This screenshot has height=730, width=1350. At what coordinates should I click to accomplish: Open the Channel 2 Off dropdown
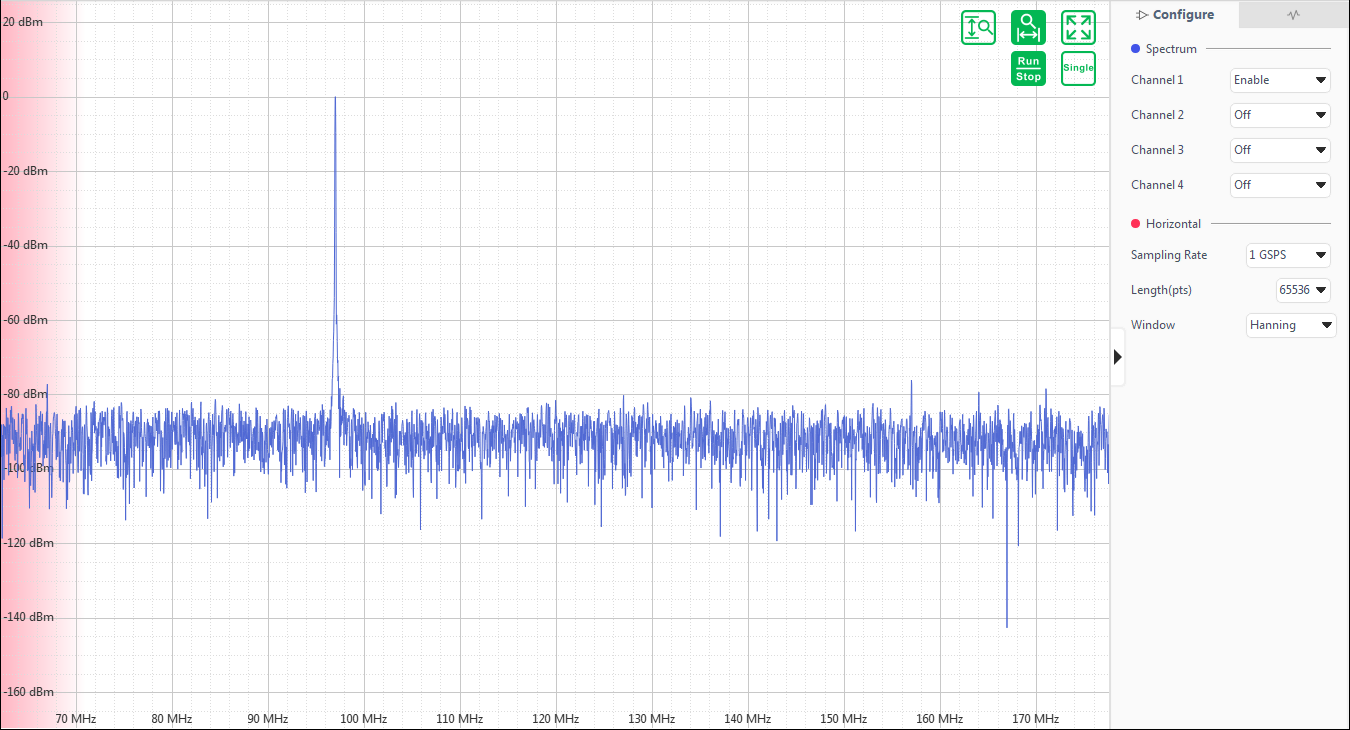coord(1279,115)
